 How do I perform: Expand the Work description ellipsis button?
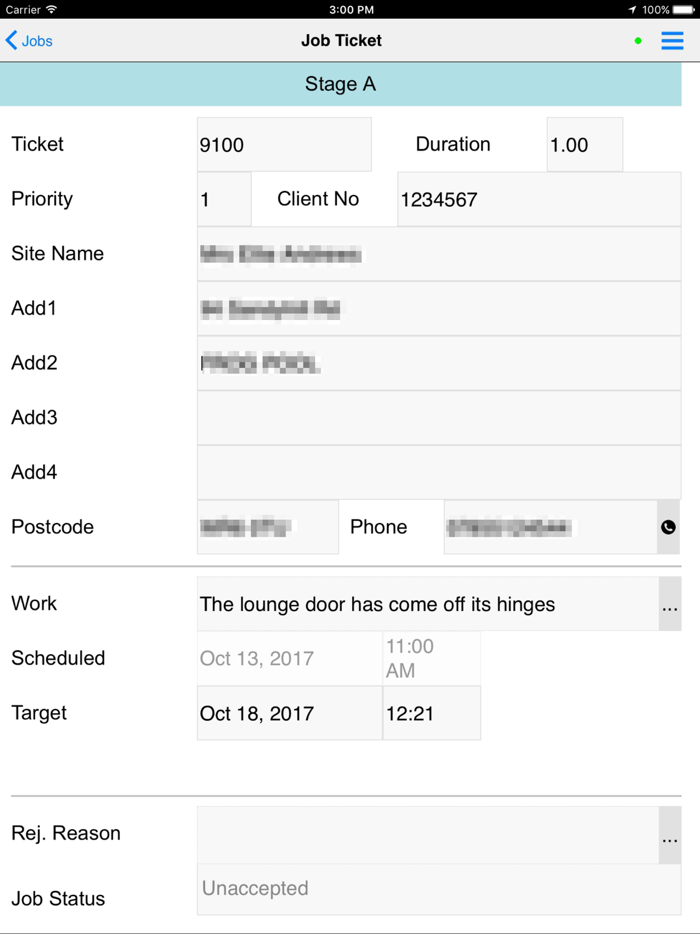[x=669, y=604]
